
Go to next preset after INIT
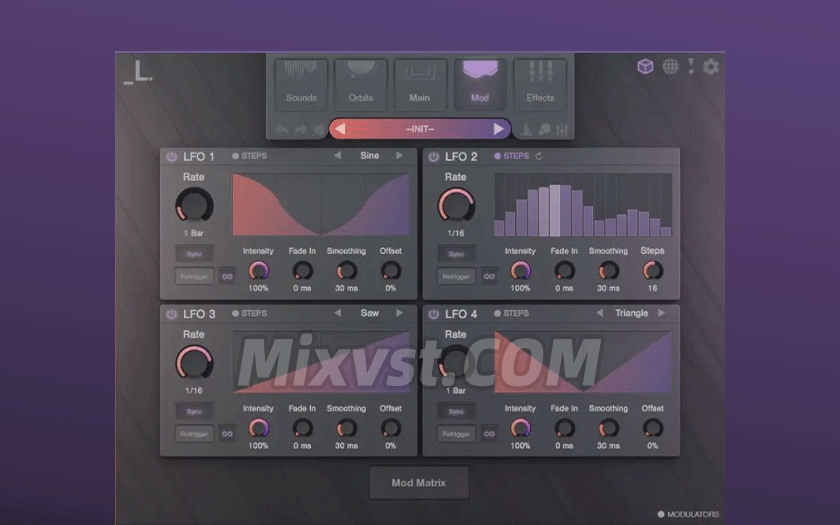click(499, 129)
